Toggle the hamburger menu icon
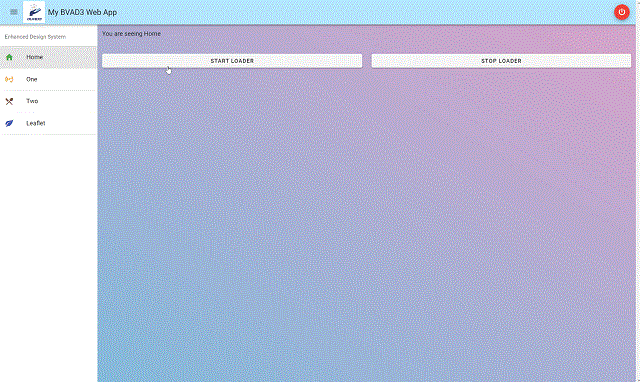This screenshot has height=382, width=640. [x=14, y=12]
